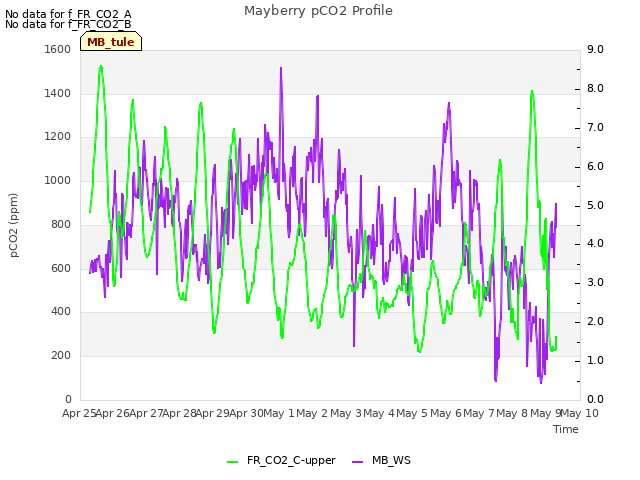Click the 8.0 right axis value
640x480 pixels.
click(x=595, y=89)
